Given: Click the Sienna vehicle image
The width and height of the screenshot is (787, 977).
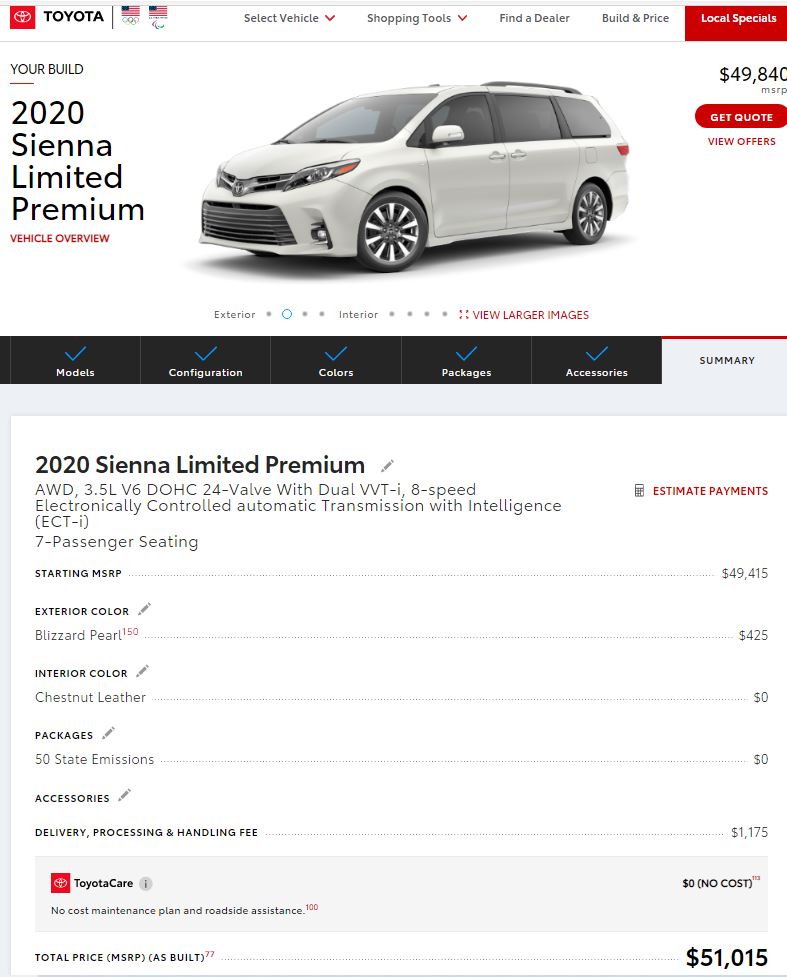Looking at the screenshot, I should [414, 176].
